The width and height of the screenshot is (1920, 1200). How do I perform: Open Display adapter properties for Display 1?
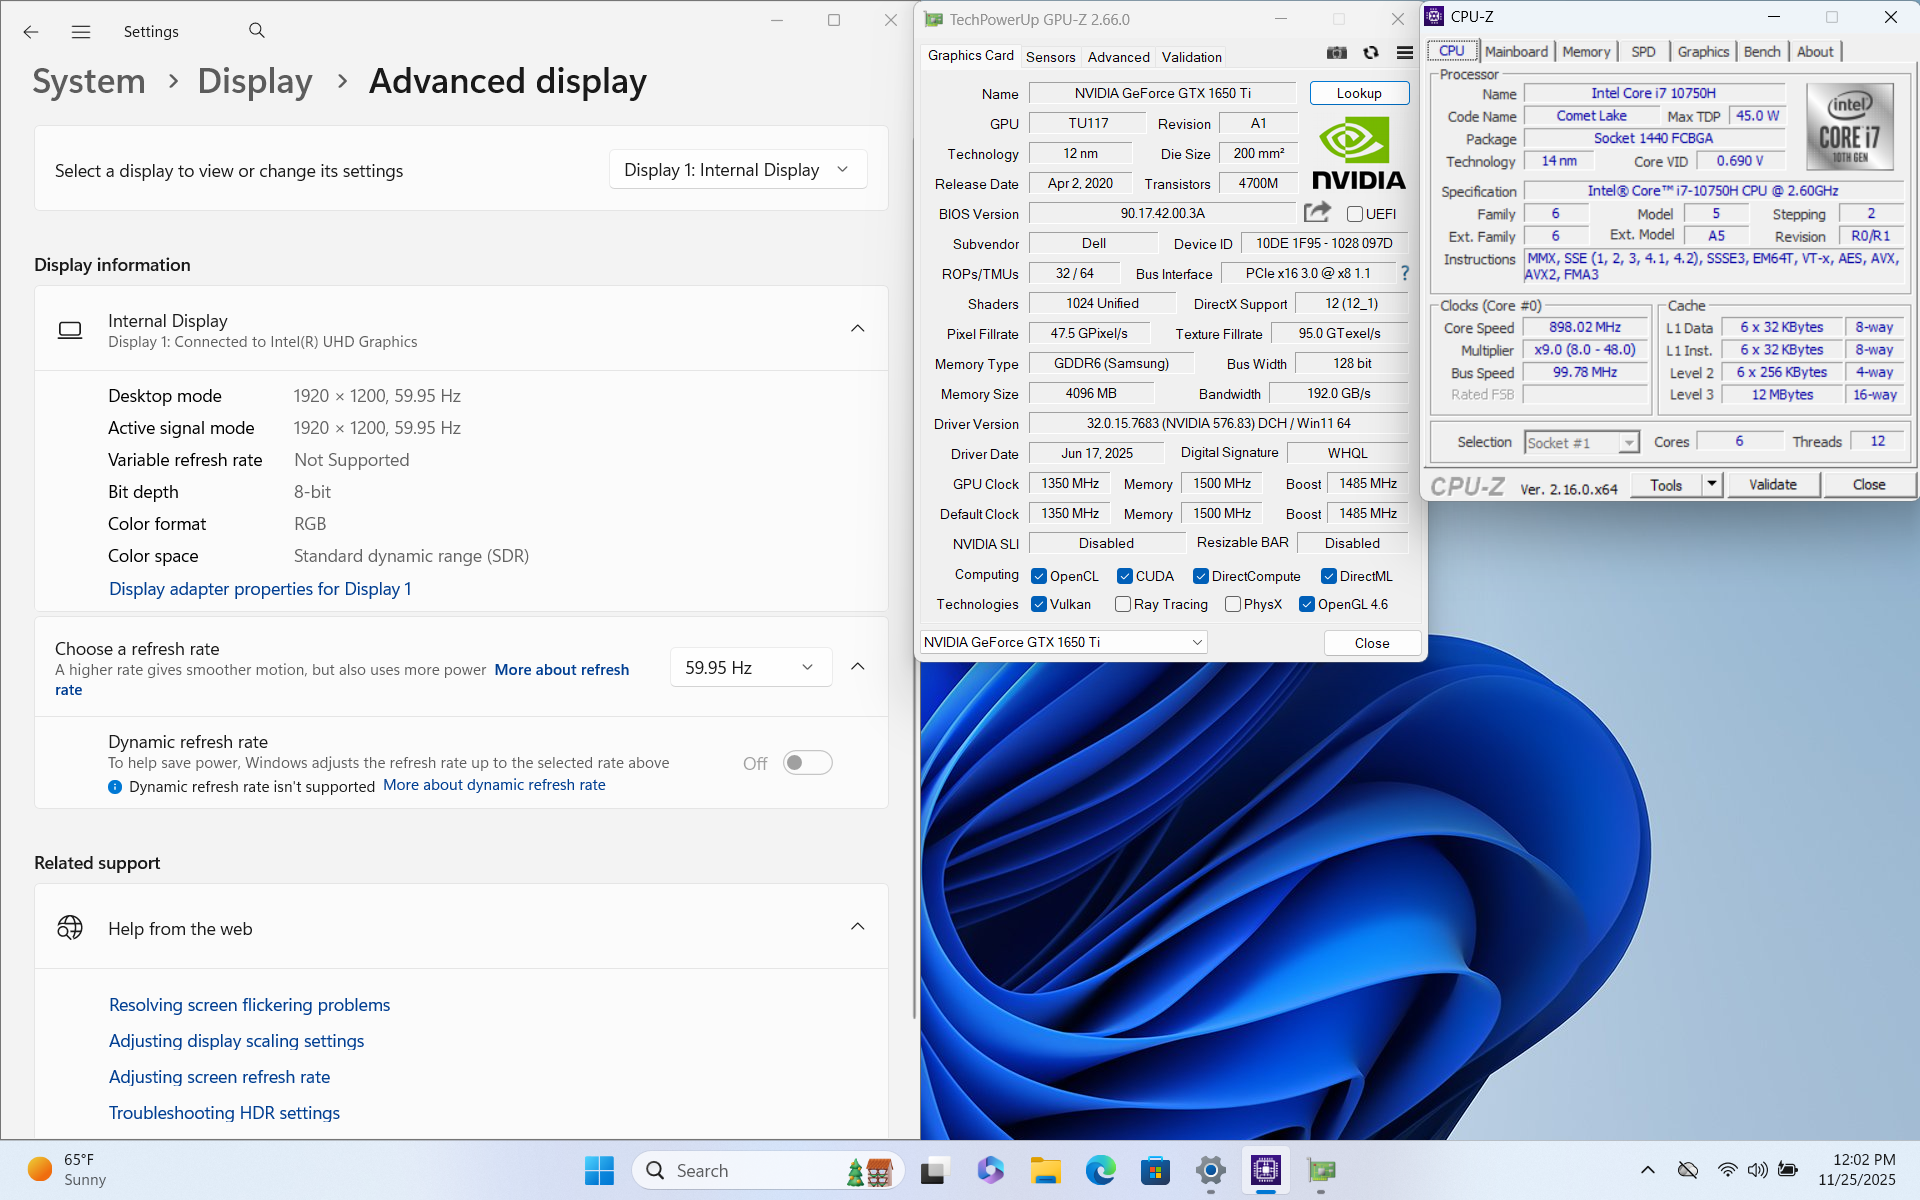tap(260, 589)
